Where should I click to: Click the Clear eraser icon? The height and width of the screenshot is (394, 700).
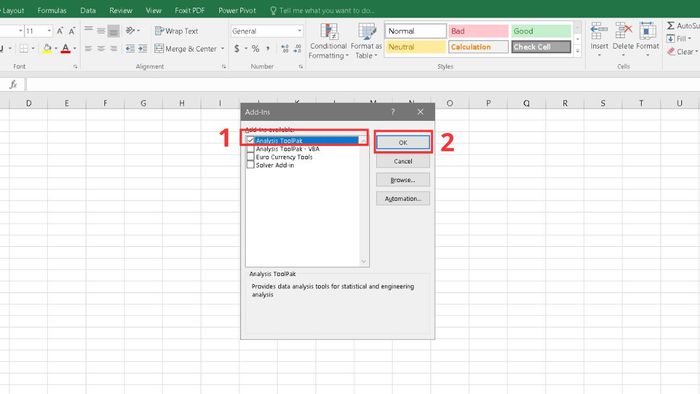671,52
